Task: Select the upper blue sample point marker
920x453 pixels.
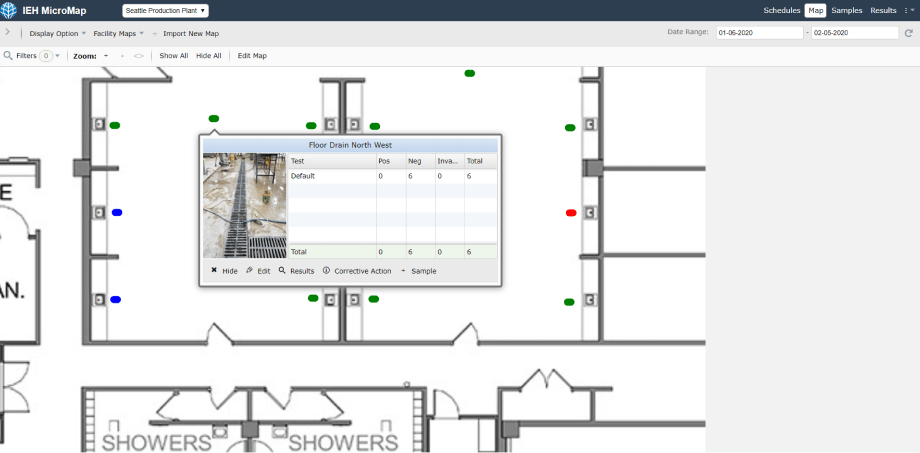Action: pyautogui.click(x=117, y=213)
